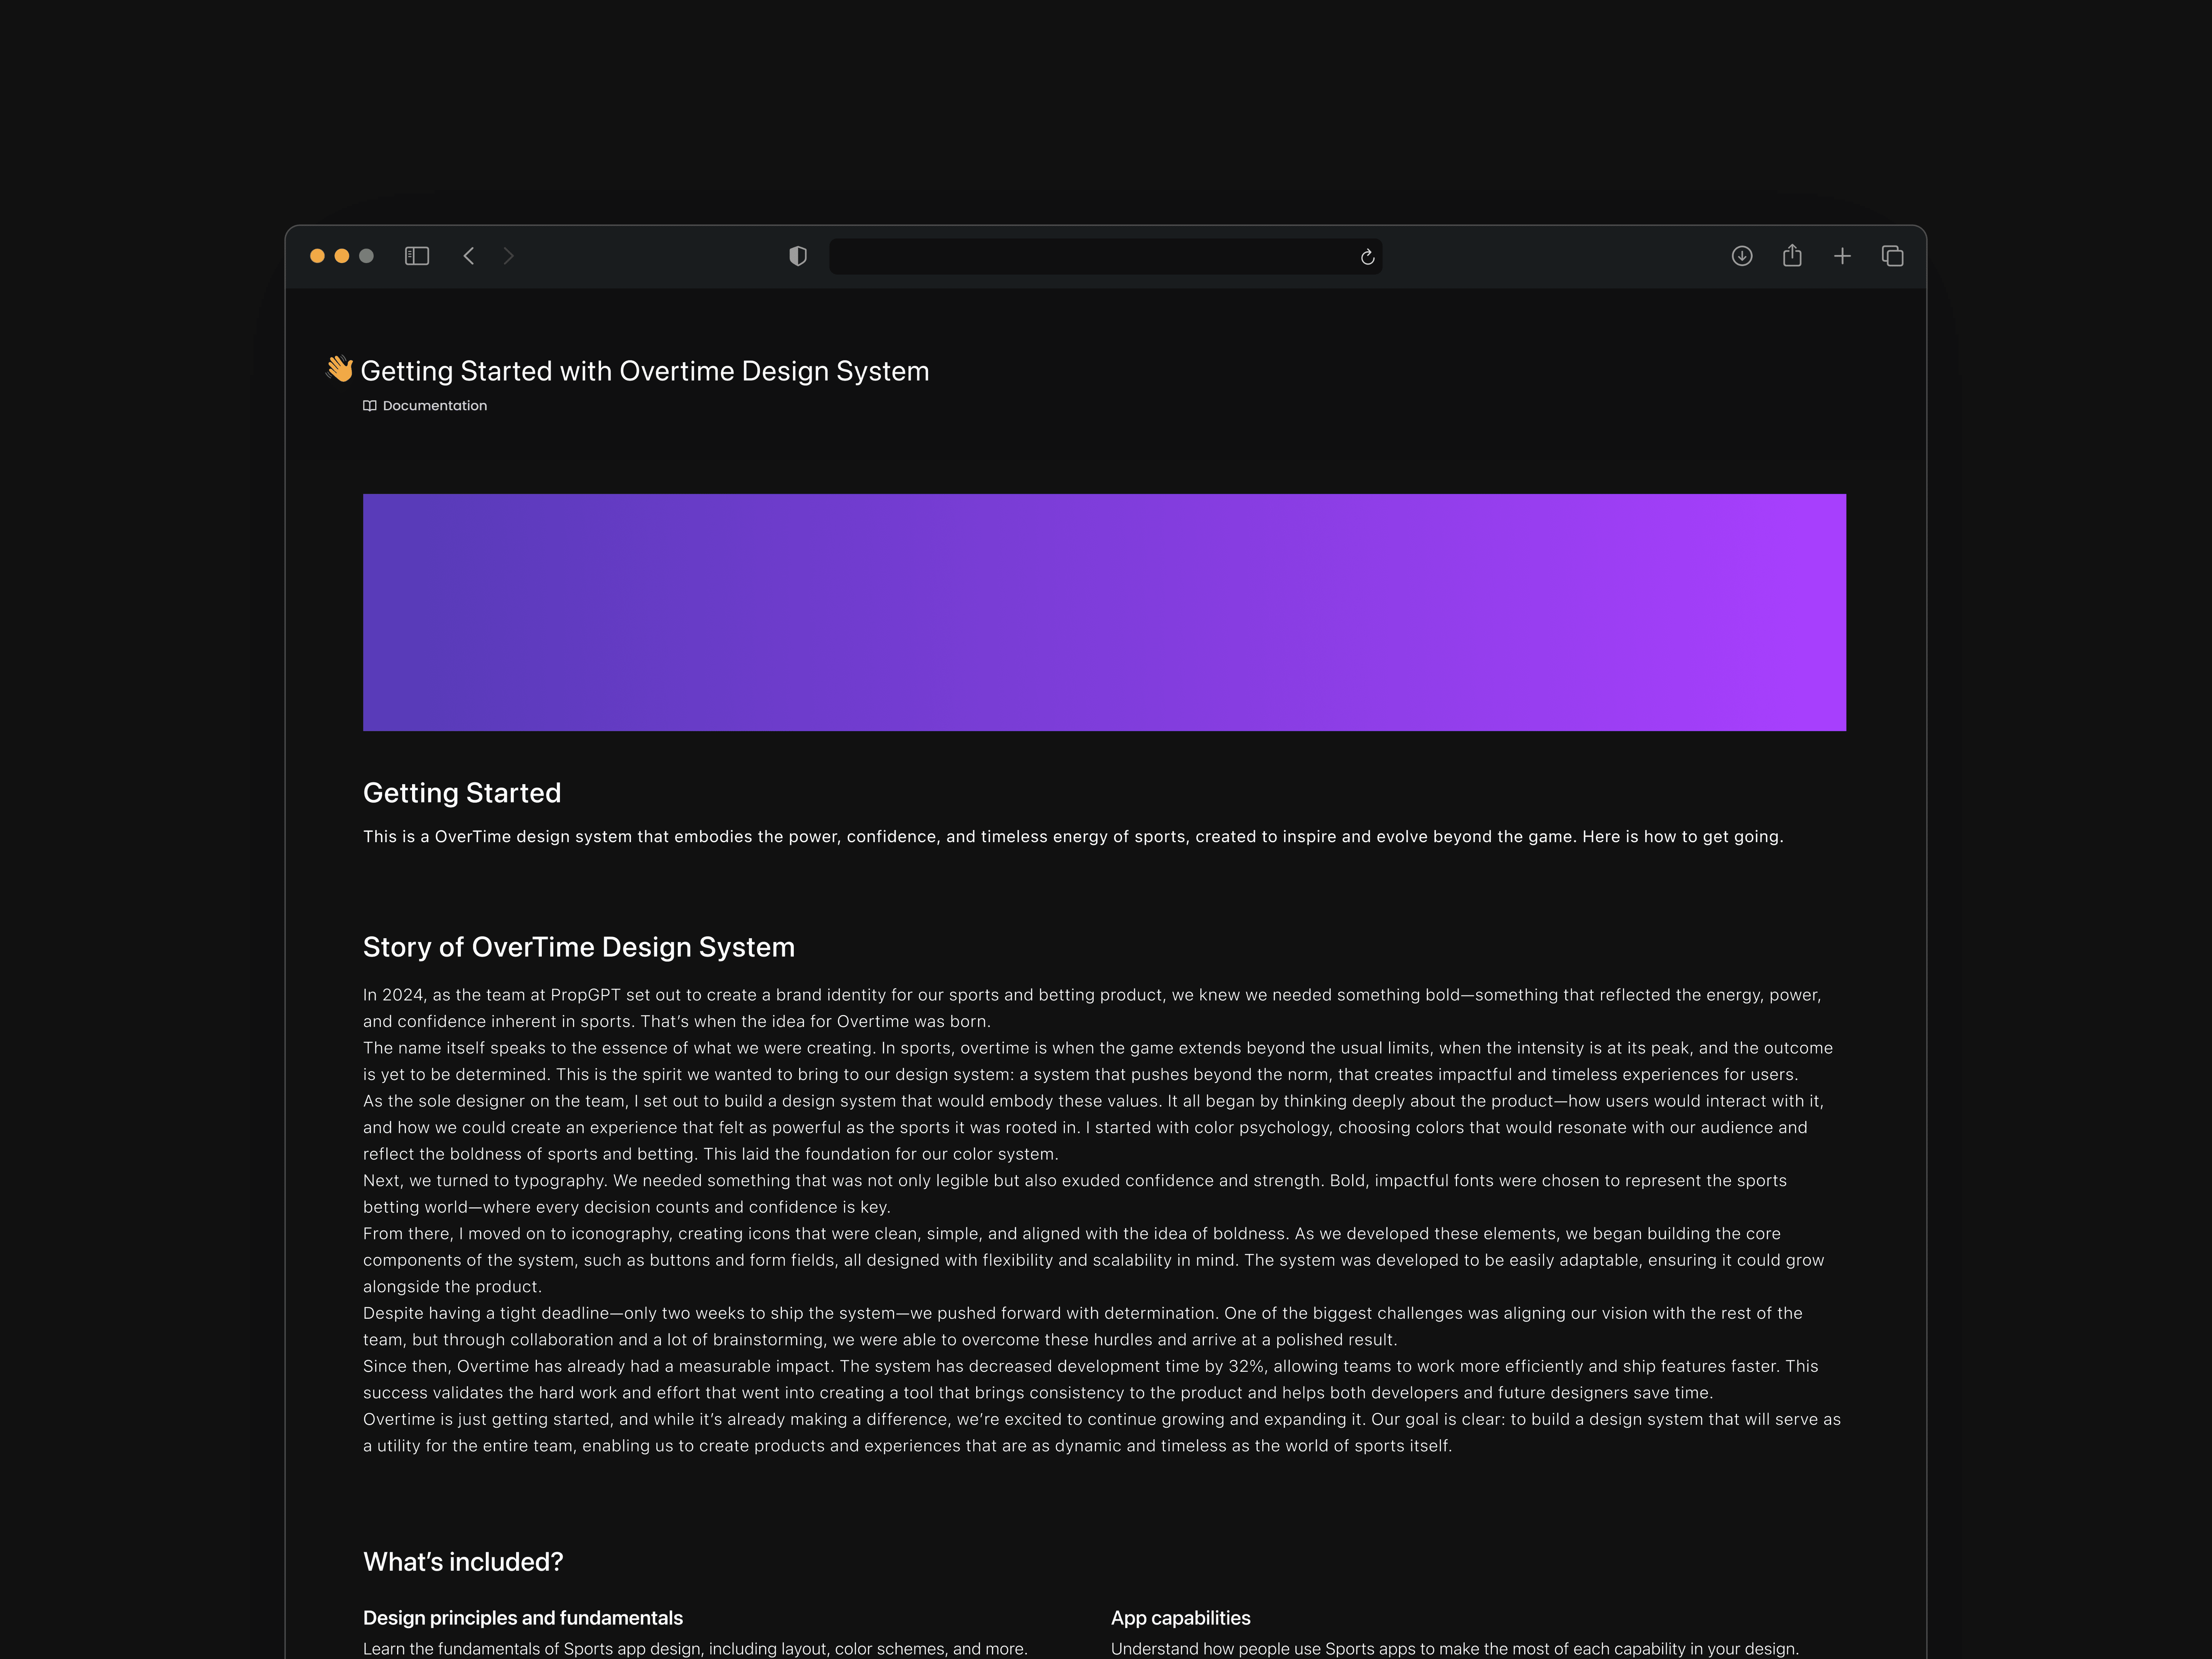The image size is (2212, 1659).
Task: Go forward to the next page
Action: pos(509,256)
